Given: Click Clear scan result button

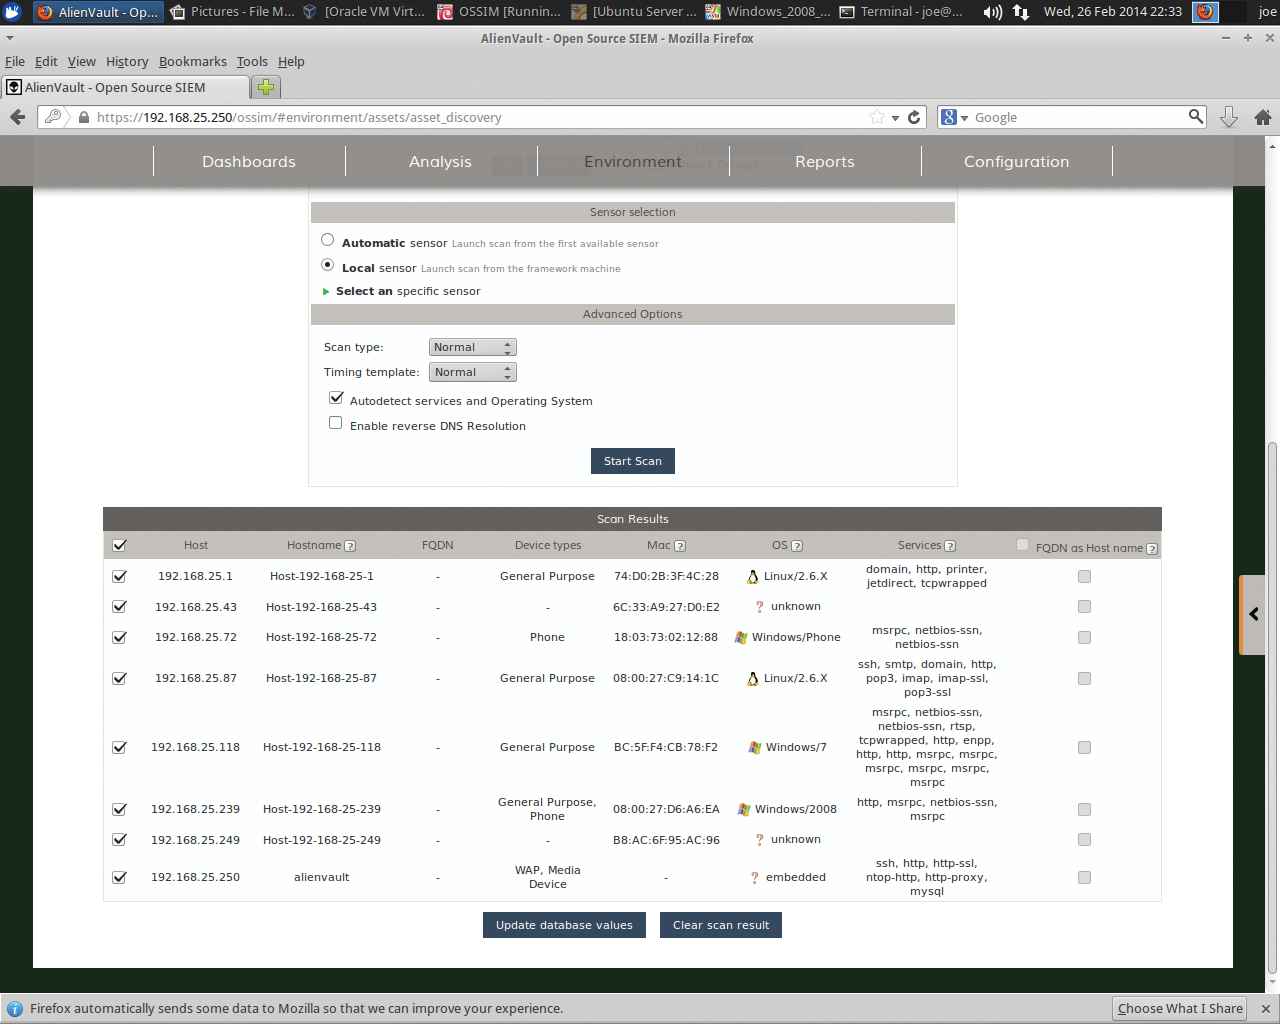Looking at the screenshot, I should (721, 925).
